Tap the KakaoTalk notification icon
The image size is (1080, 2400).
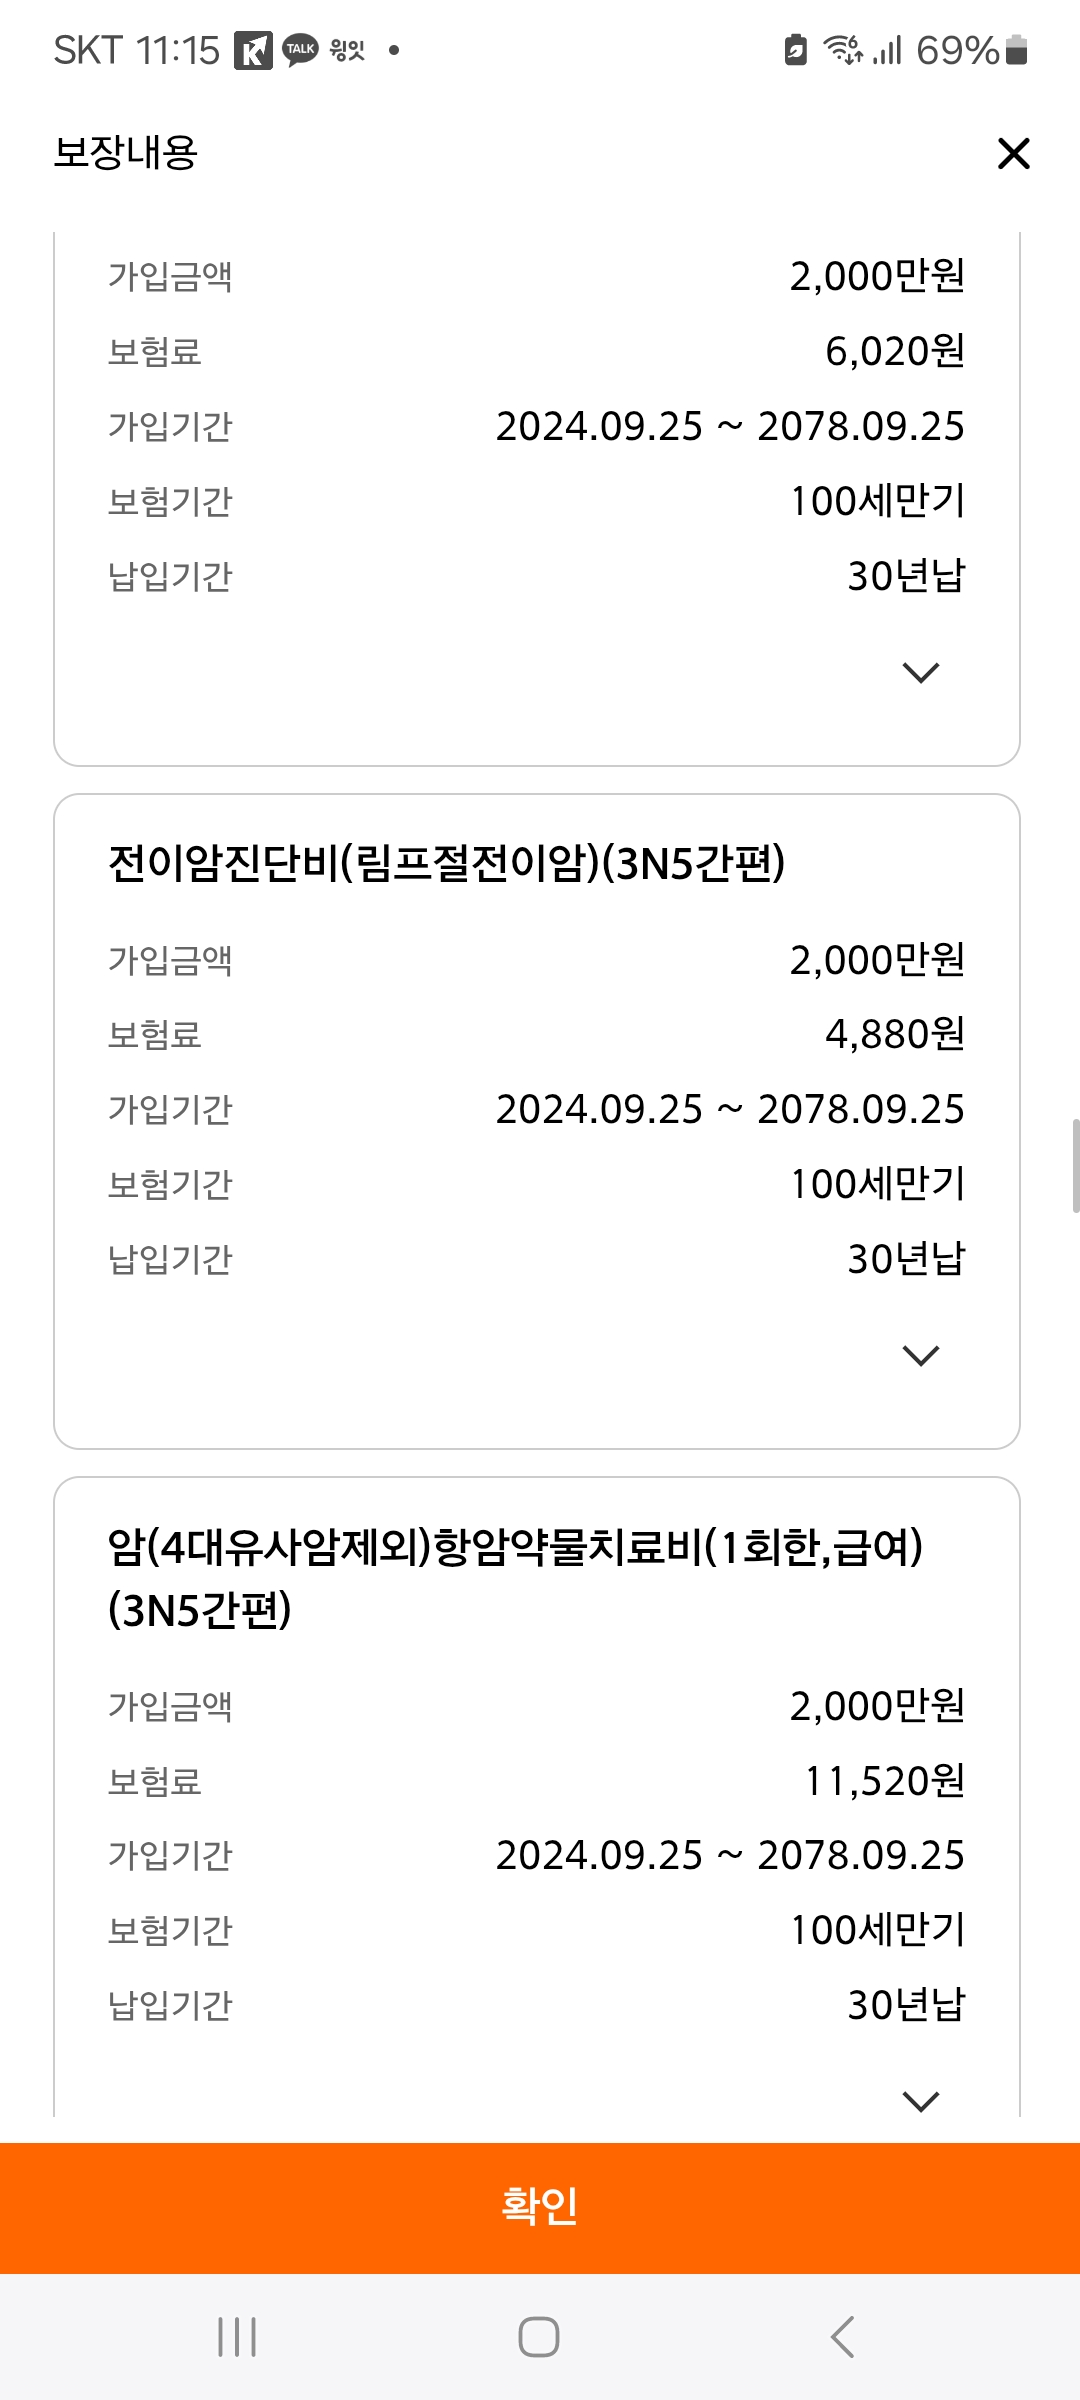pos(300,50)
